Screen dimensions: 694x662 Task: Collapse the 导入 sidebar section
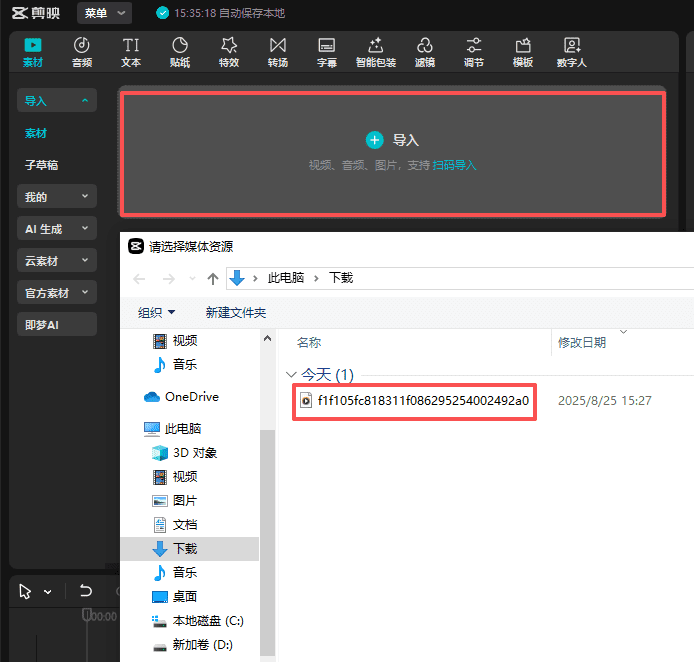[x=57, y=101]
